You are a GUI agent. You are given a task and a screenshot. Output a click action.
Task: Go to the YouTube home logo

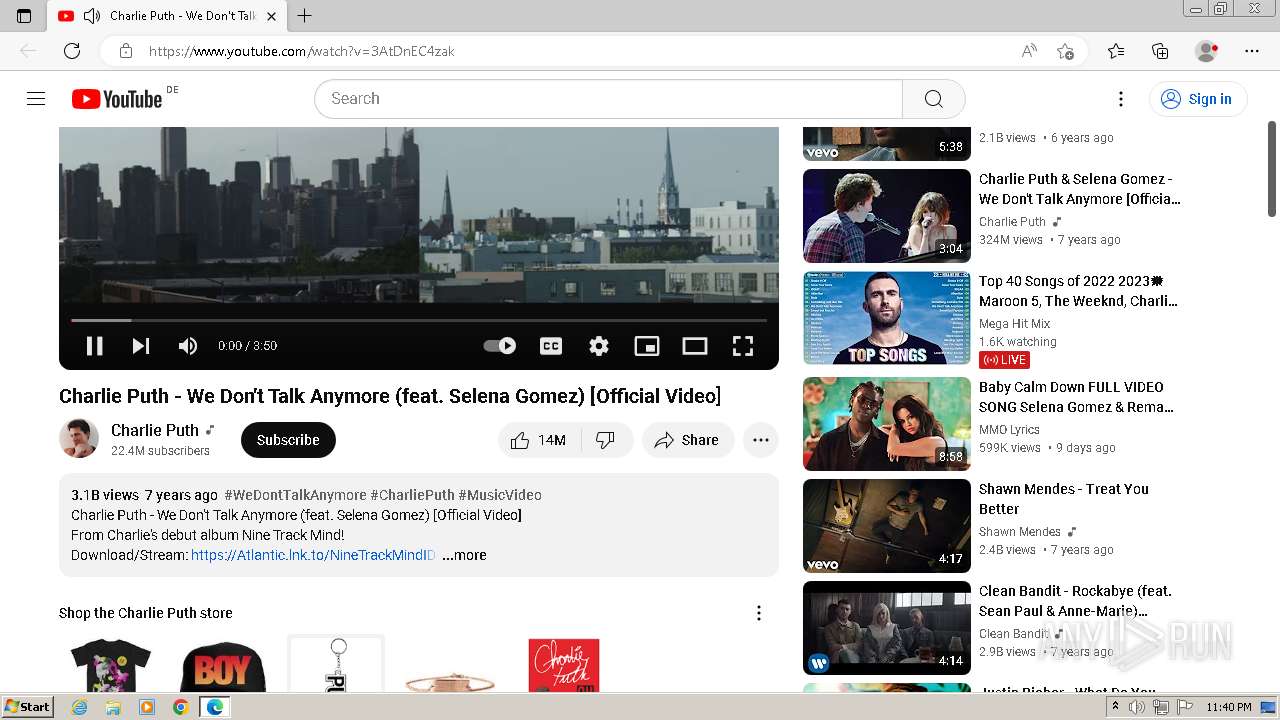click(x=117, y=98)
